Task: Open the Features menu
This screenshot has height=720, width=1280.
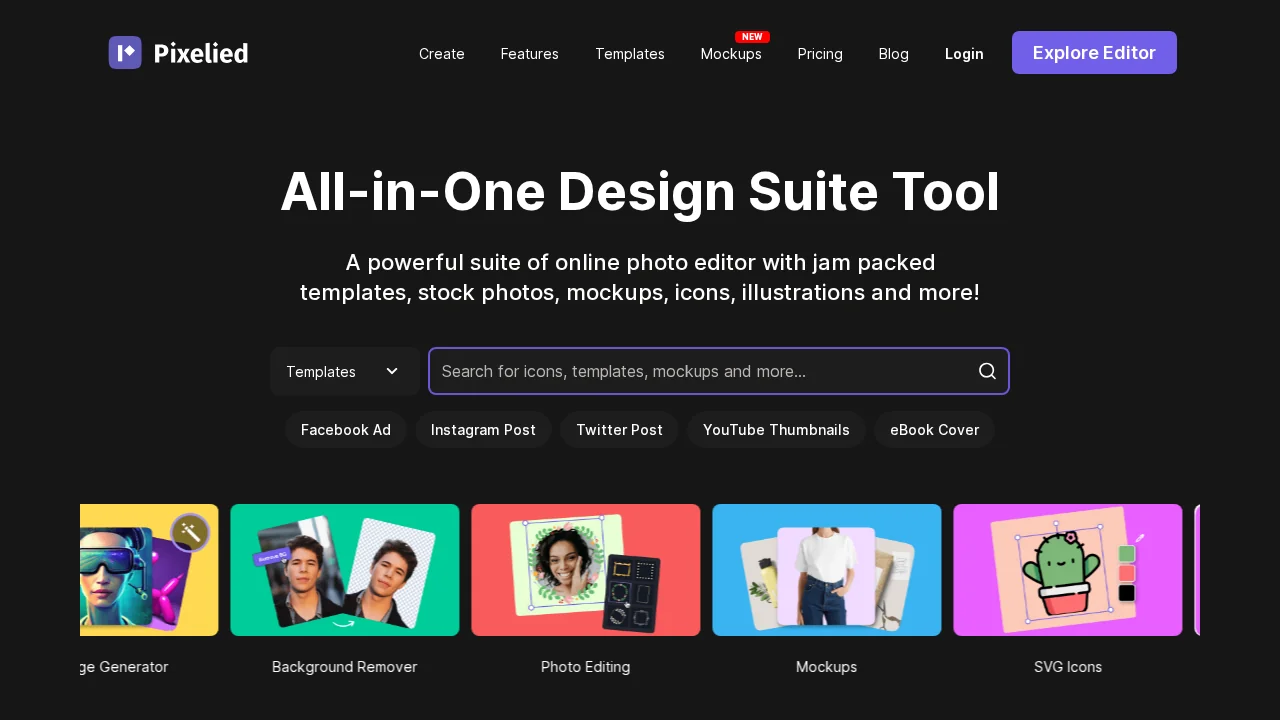Action: click(x=529, y=54)
